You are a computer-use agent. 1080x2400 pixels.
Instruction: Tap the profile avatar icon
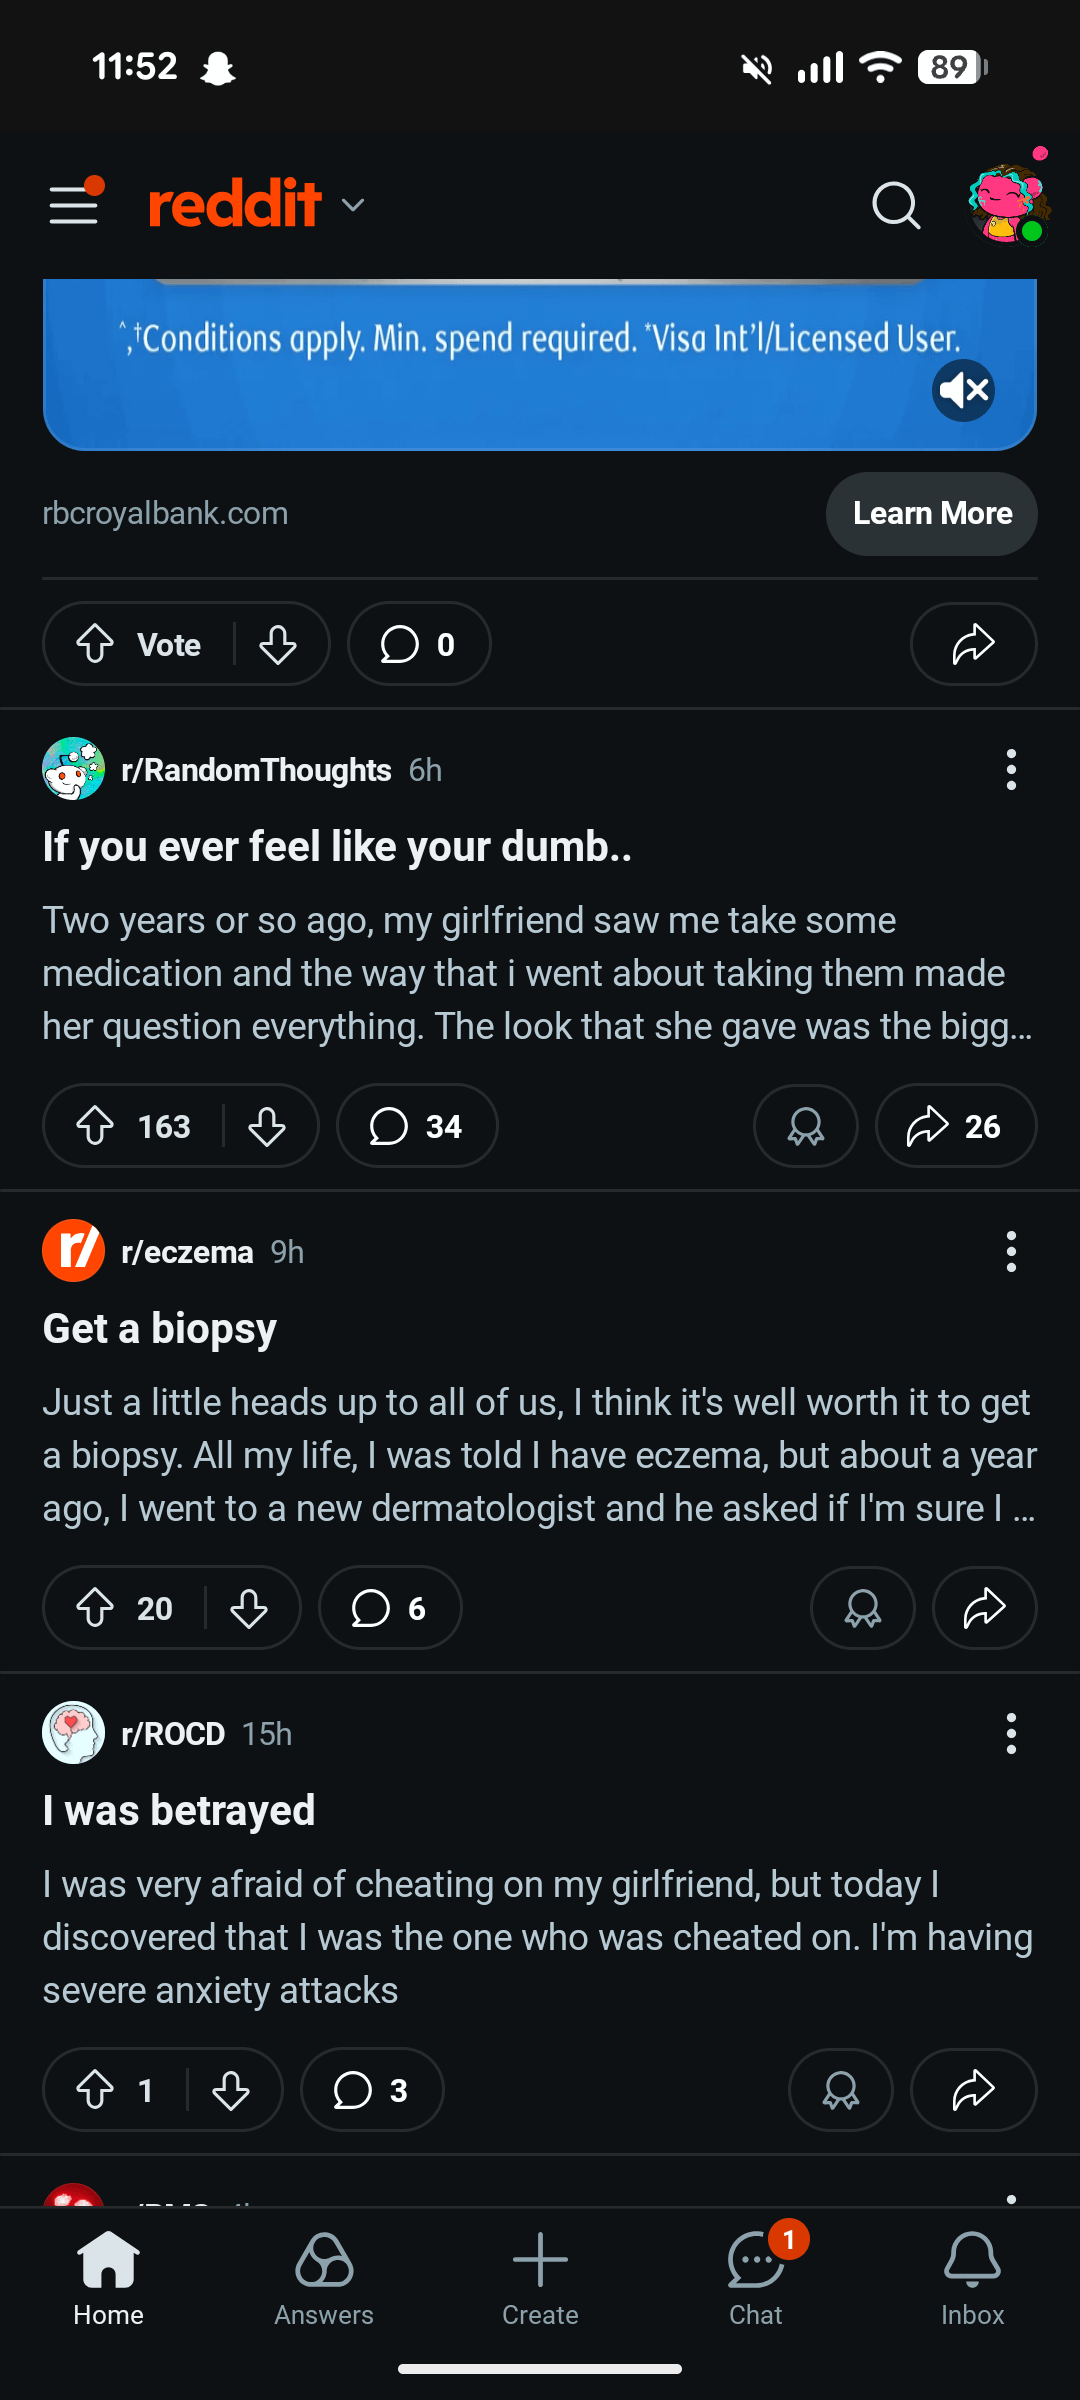pyautogui.click(x=1007, y=204)
